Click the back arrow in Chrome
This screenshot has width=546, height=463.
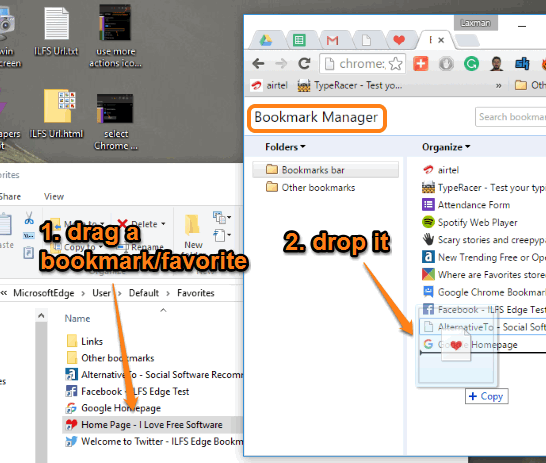[258, 63]
